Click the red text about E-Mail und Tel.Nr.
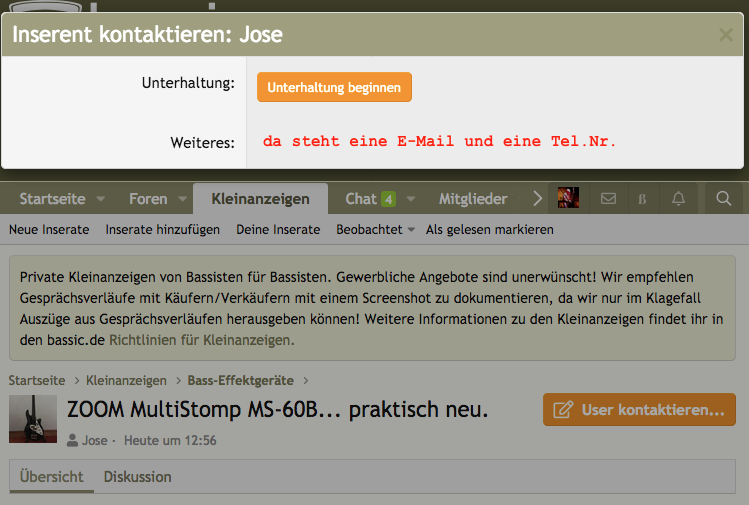Viewport: 749px width, 505px height. [439, 141]
